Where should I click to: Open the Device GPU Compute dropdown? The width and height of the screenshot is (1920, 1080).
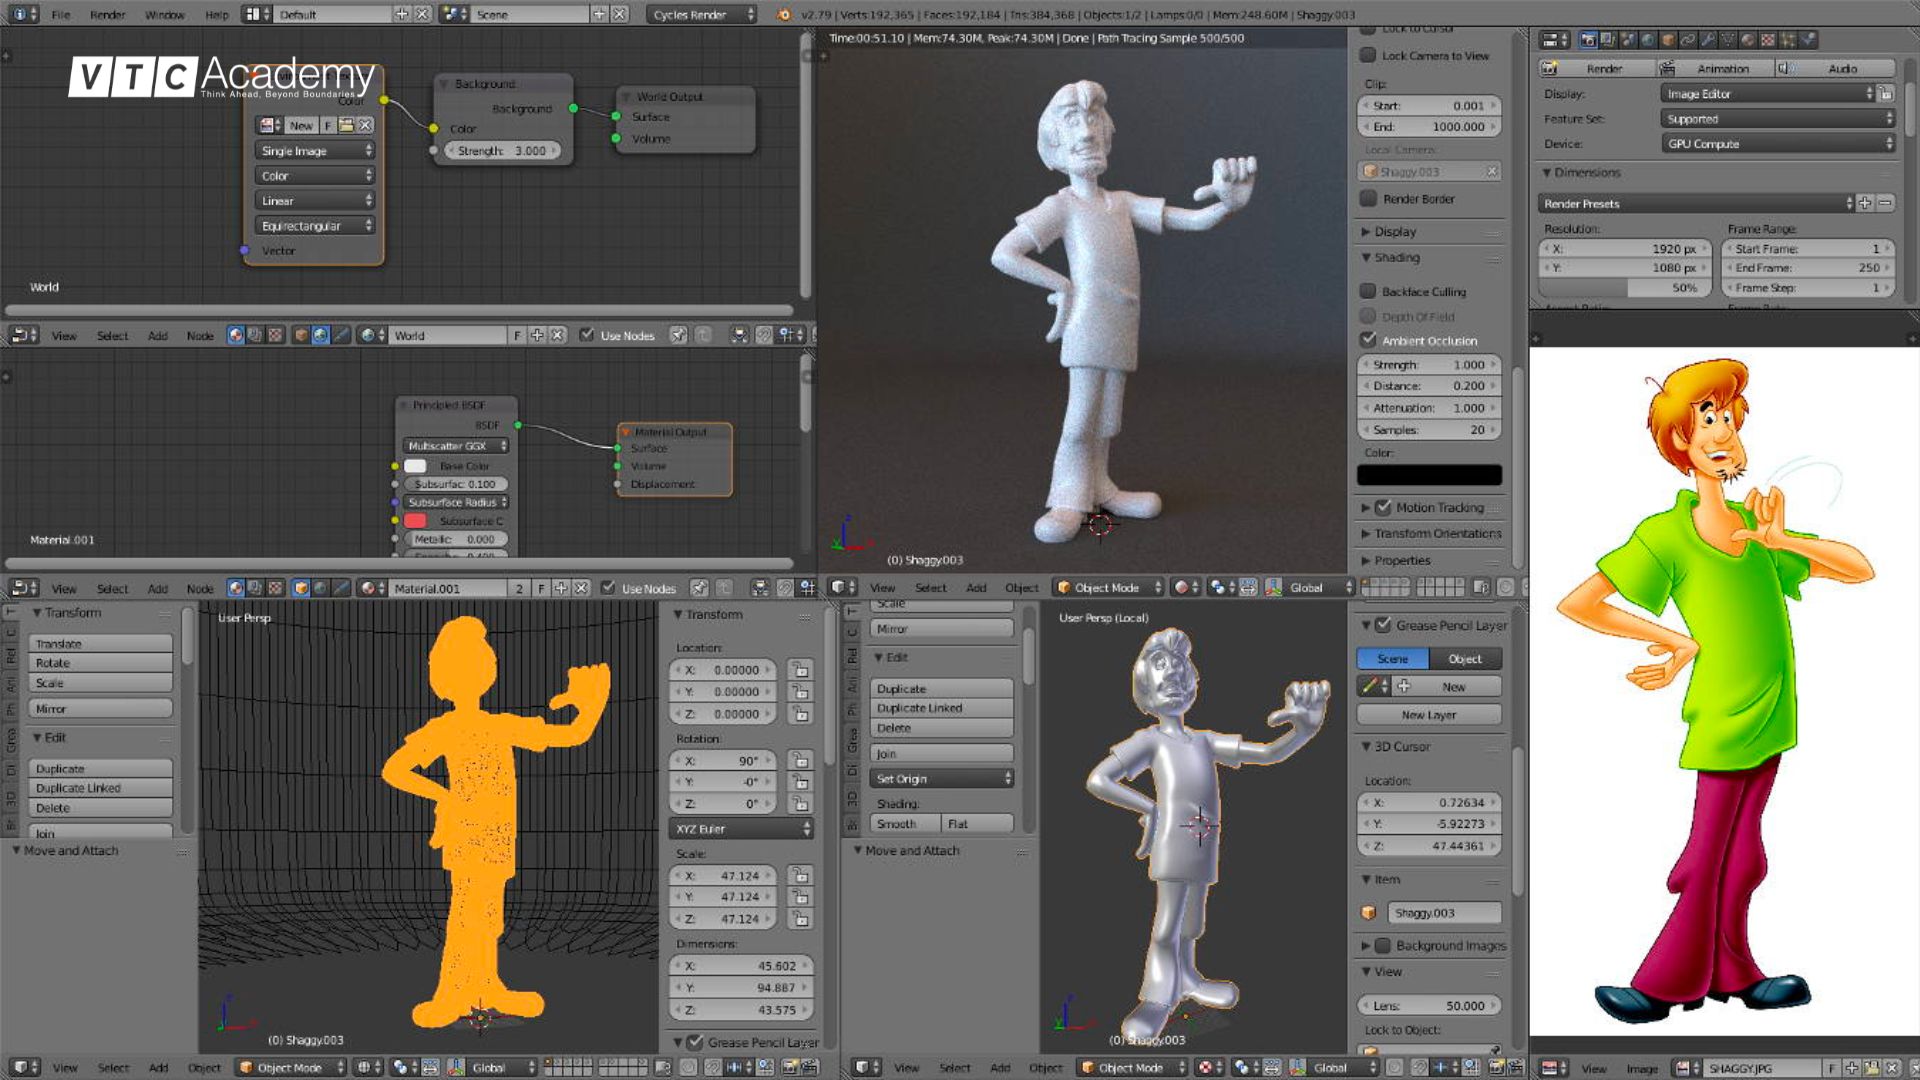pos(1777,144)
